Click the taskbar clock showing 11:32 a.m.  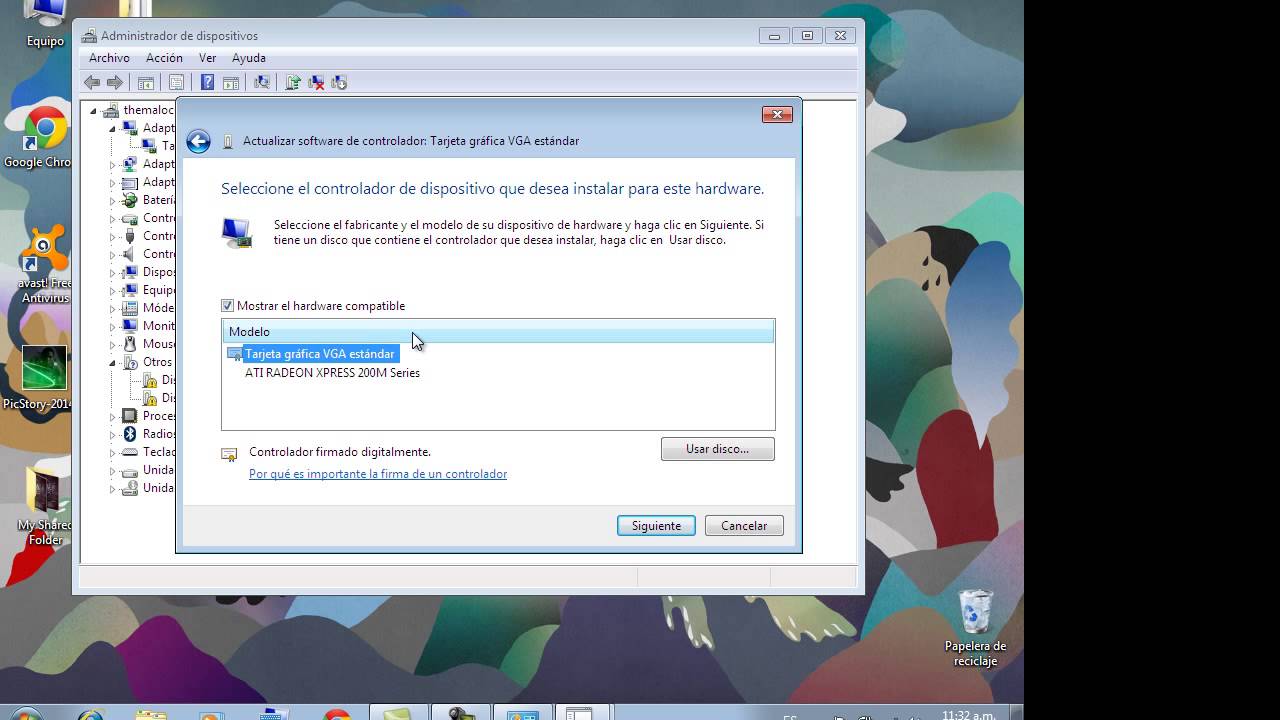(x=967, y=714)
